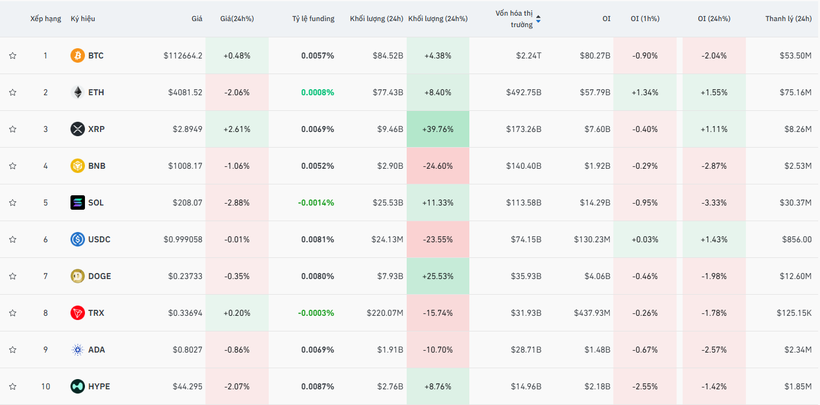Open the HYPE coin name link

click(x=99, y=386)
